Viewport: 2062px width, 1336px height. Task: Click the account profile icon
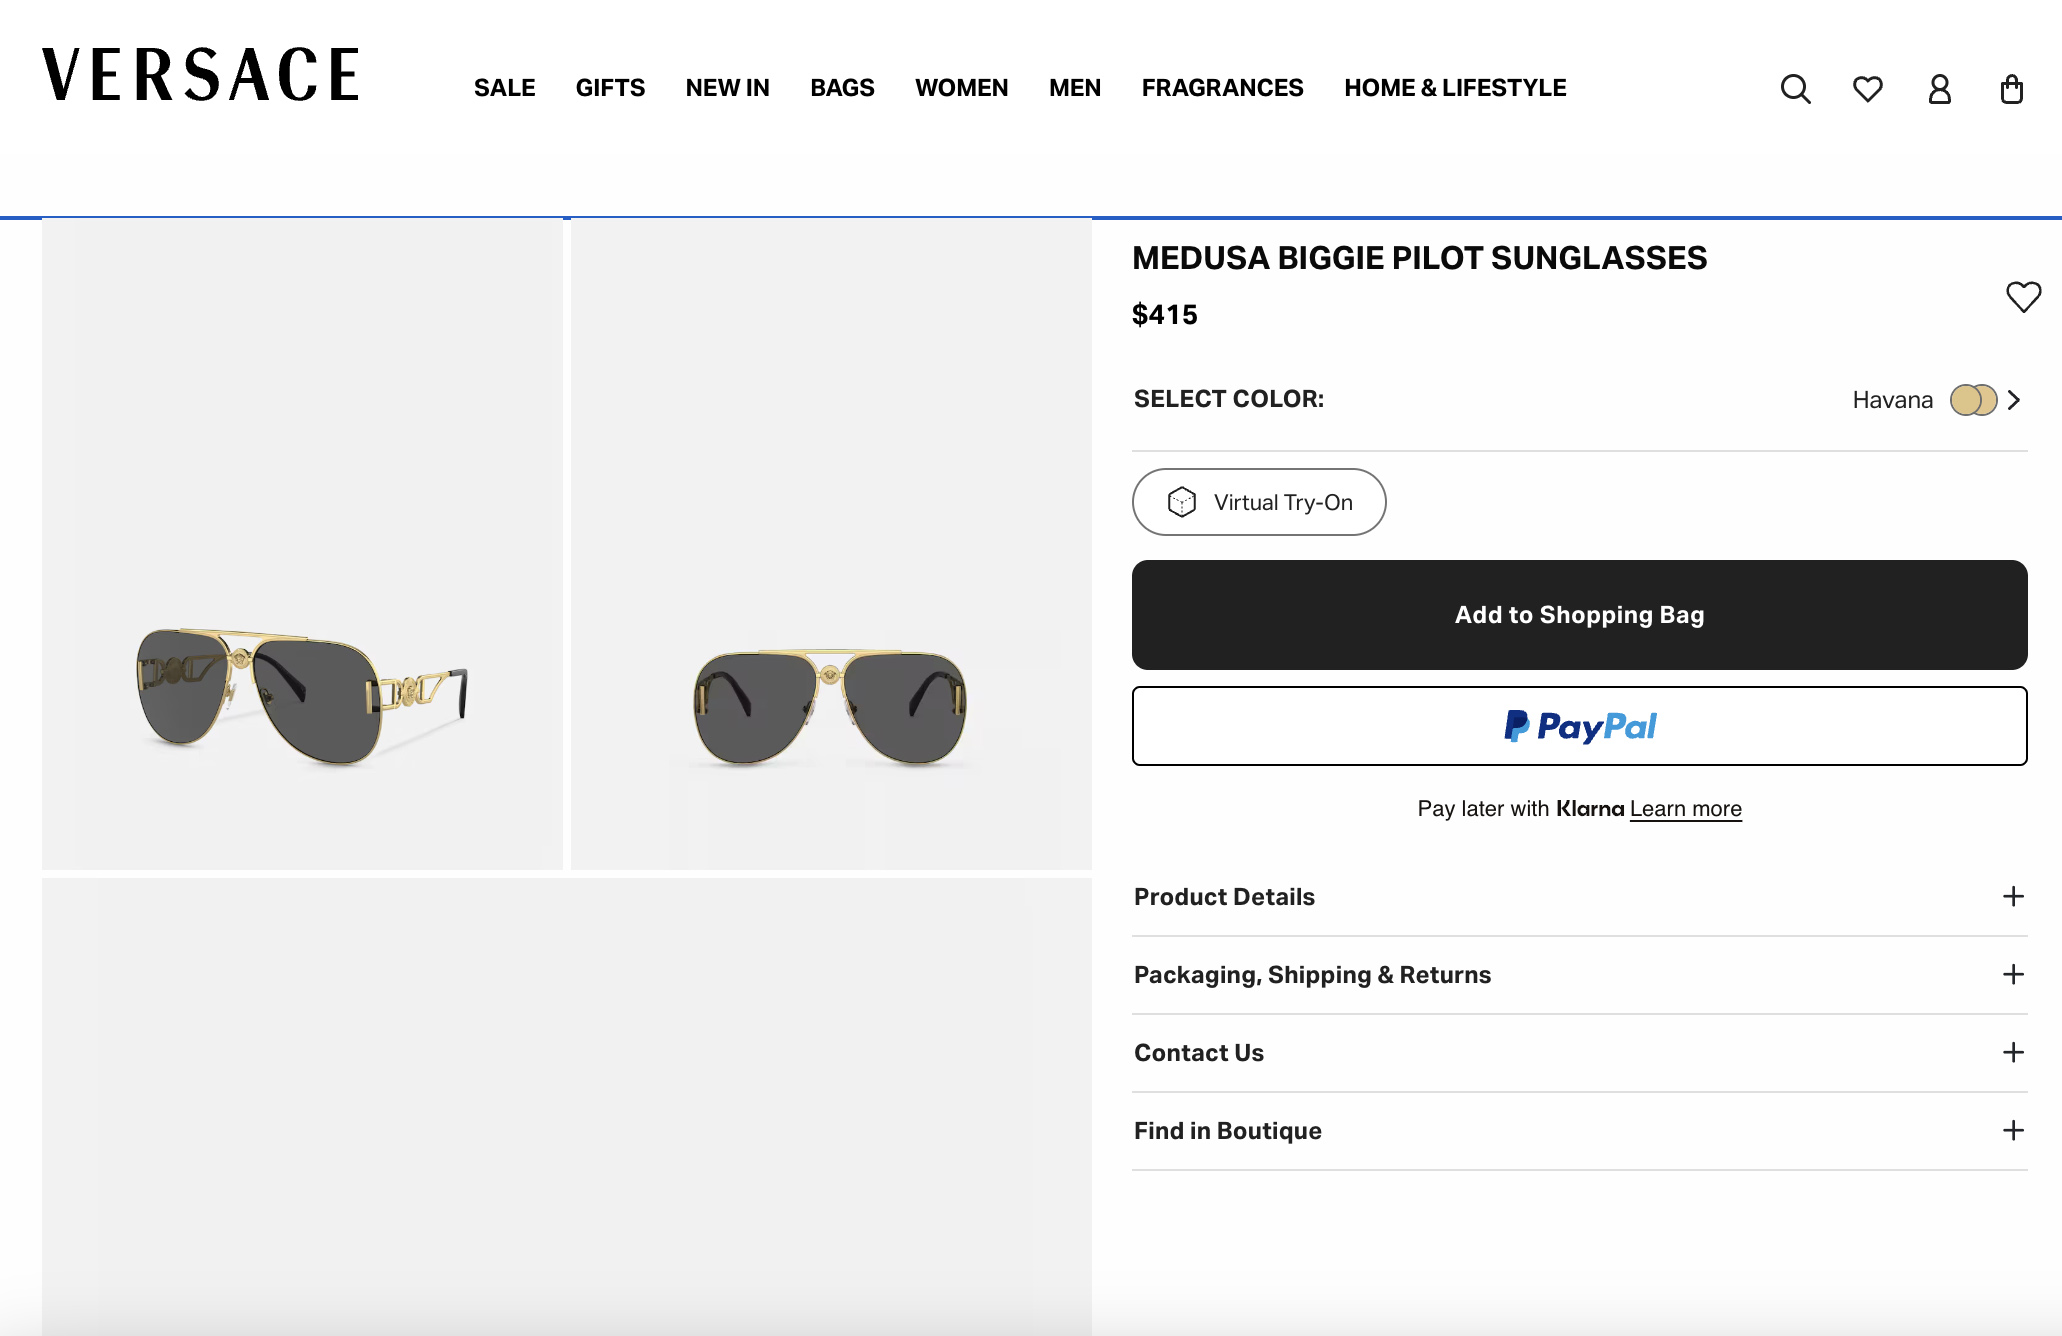[x=1939, y=90]
